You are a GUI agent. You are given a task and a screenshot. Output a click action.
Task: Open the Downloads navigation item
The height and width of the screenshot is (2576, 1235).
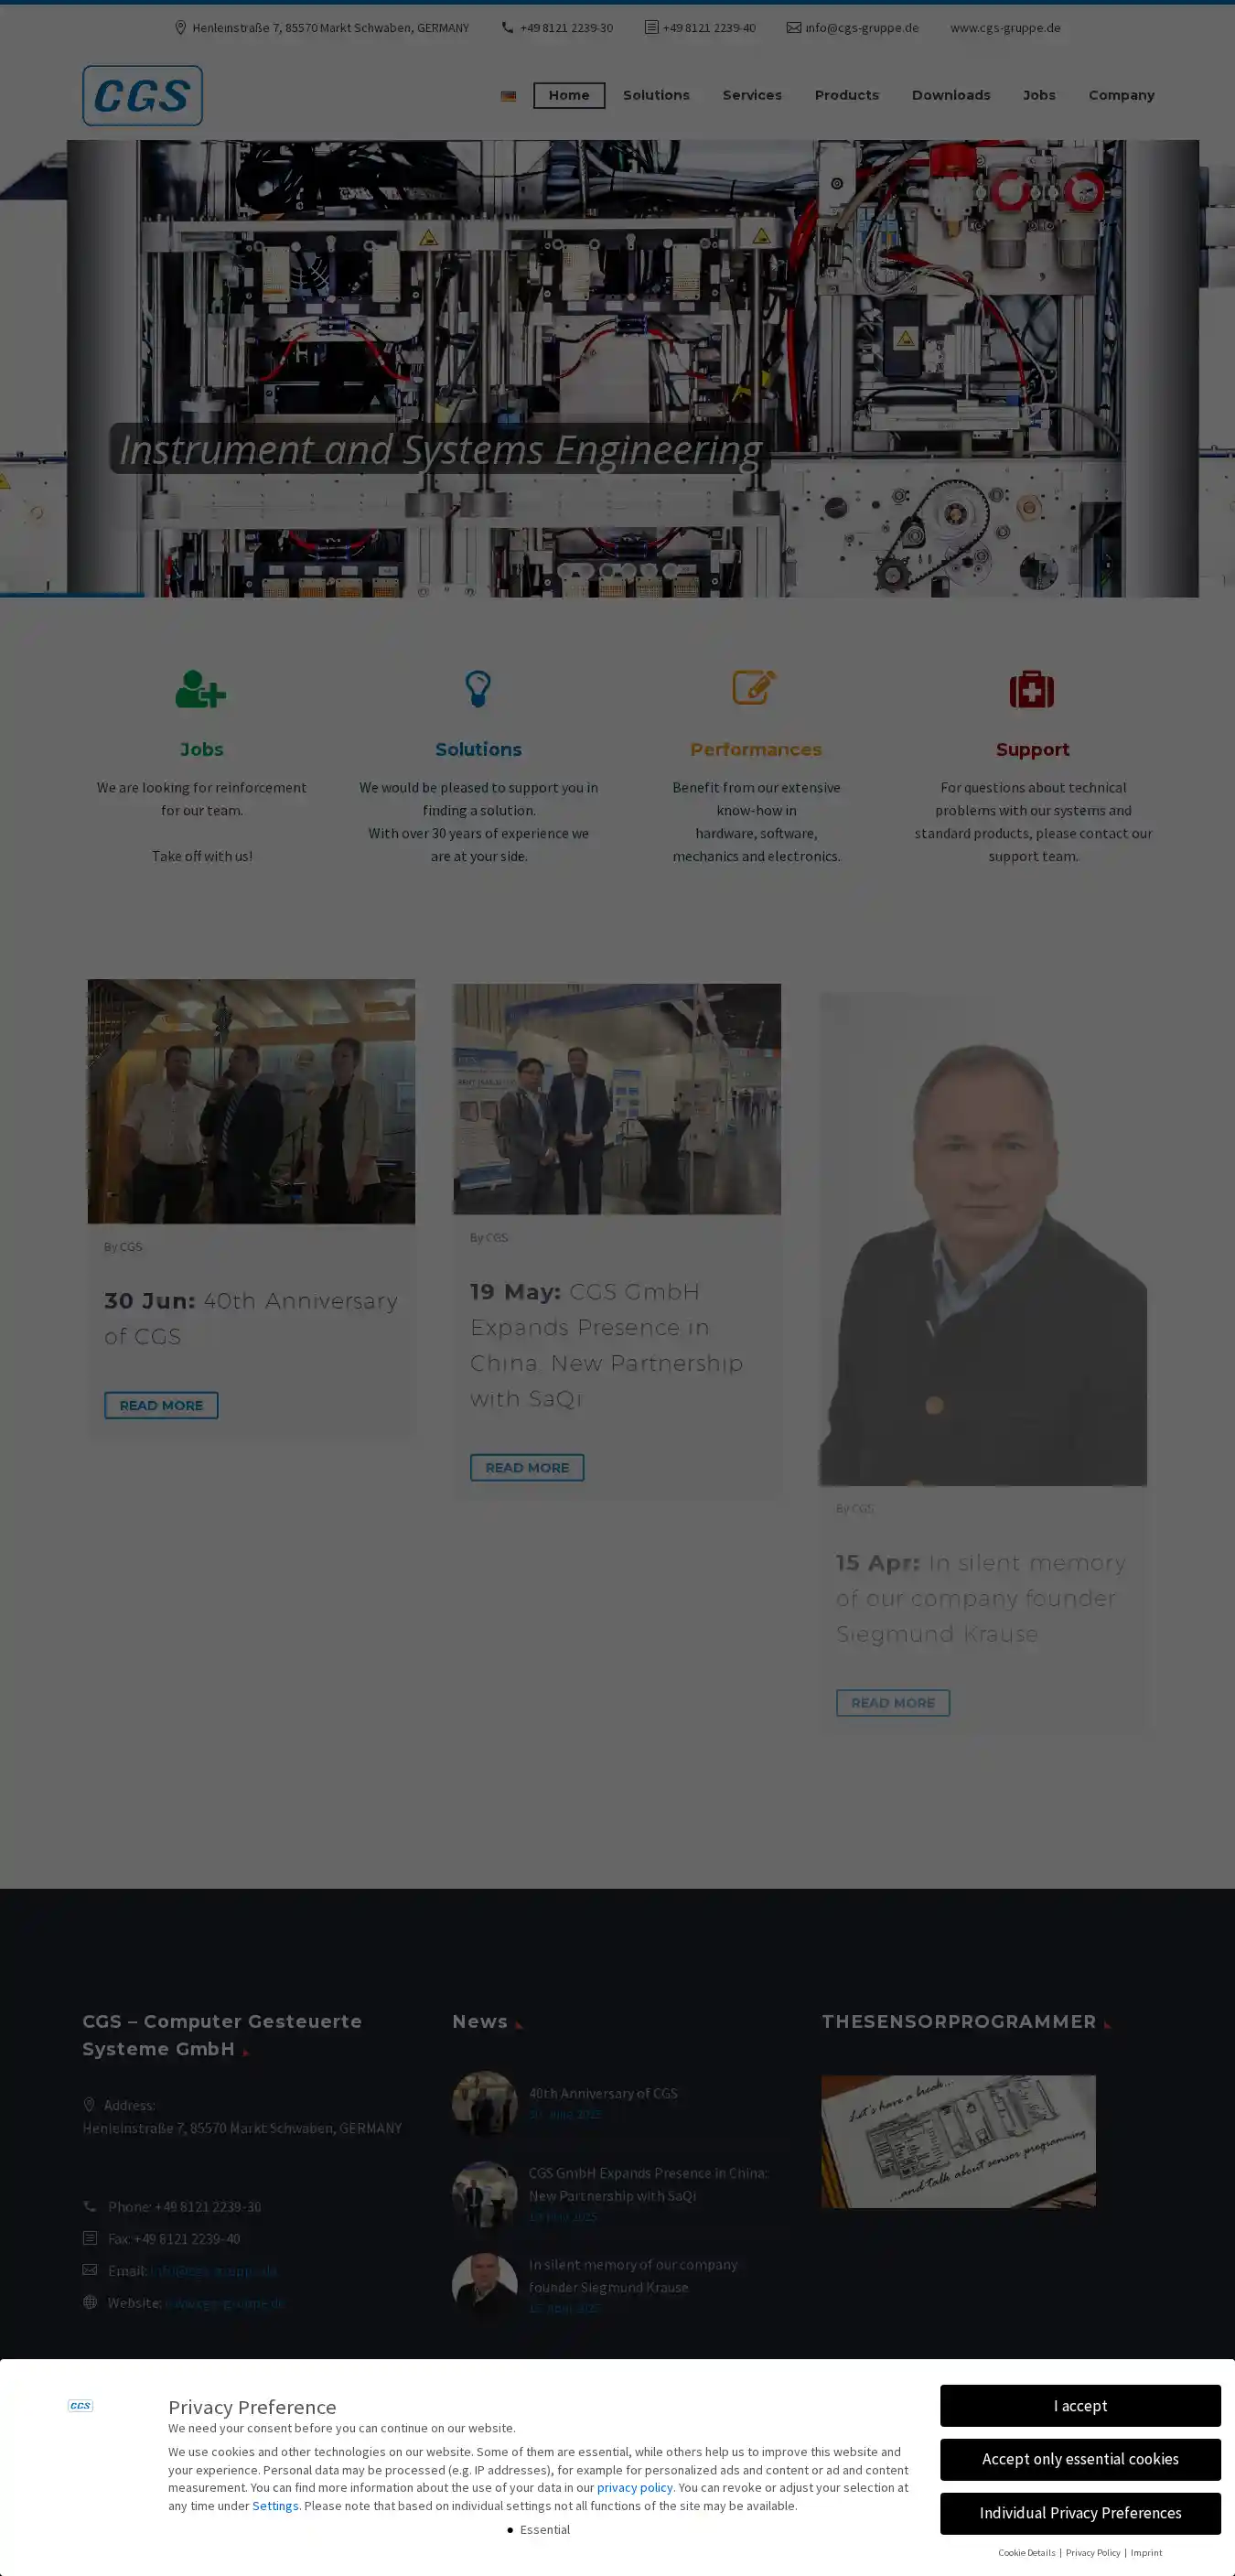[951, 95]
